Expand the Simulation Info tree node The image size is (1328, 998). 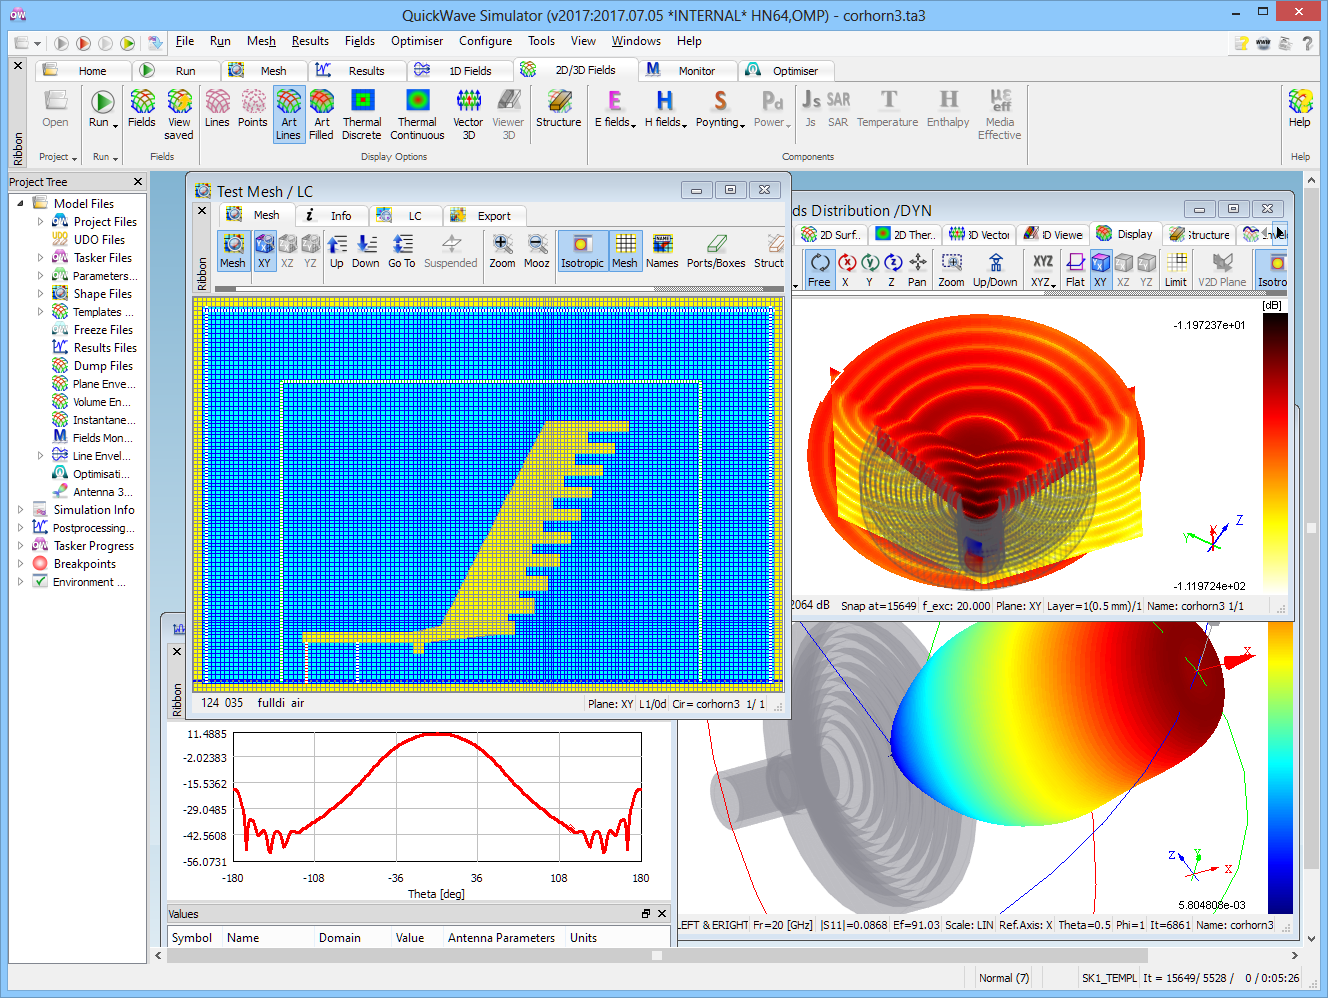21,510
